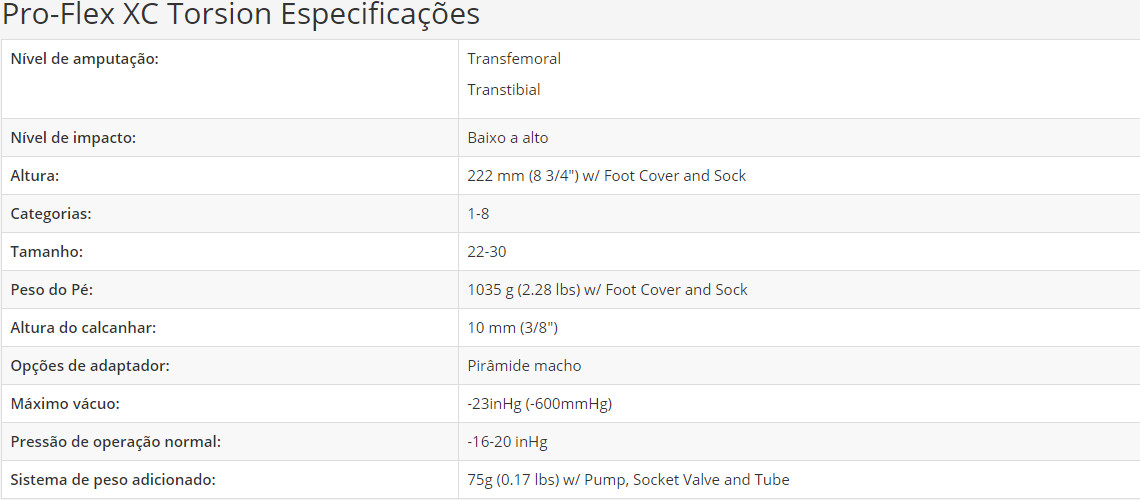Screen dimensions: 1140x500
Task: Click the Altura row label
Action: point(35,176)
